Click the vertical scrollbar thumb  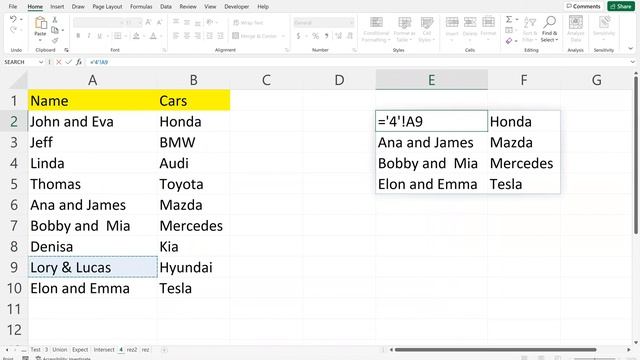636,156
